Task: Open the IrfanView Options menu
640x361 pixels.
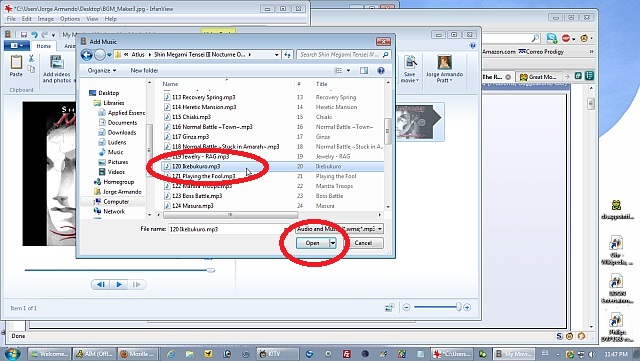Action: [70, 19]
